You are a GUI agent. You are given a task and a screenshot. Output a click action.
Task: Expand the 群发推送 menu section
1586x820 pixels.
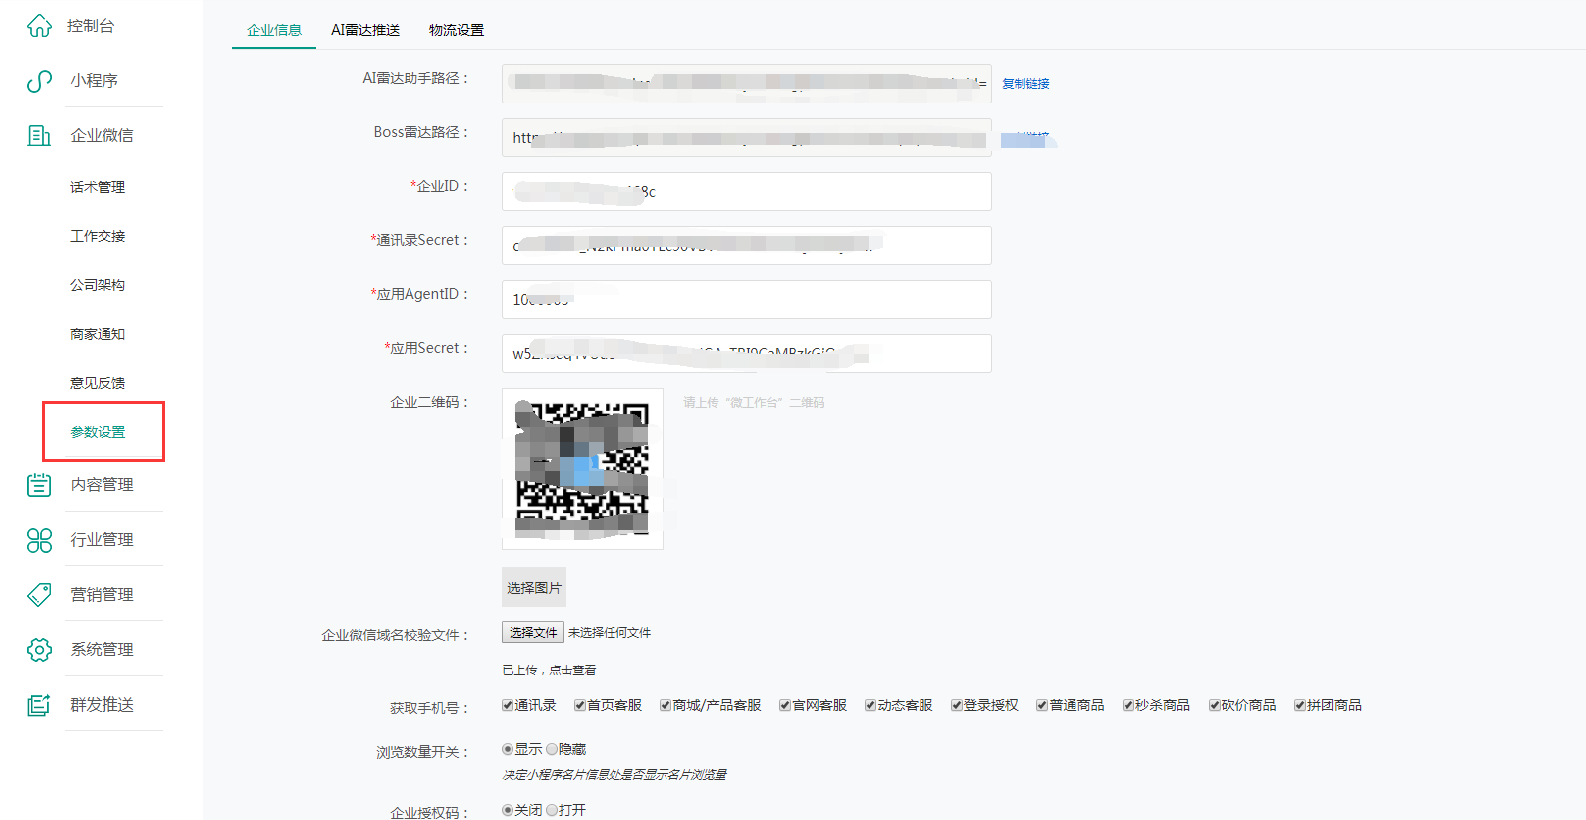(x=102, y=705)
